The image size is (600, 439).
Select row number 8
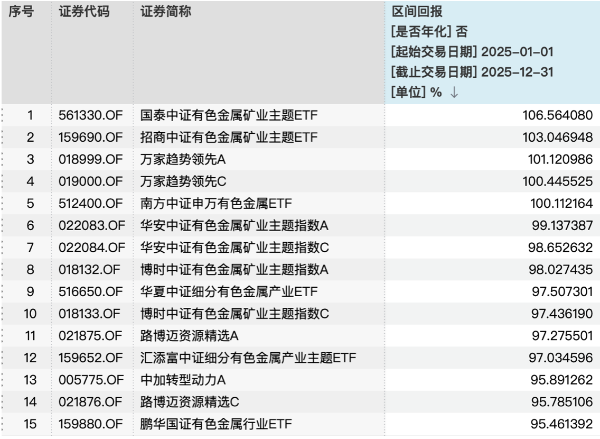point(30,270)
